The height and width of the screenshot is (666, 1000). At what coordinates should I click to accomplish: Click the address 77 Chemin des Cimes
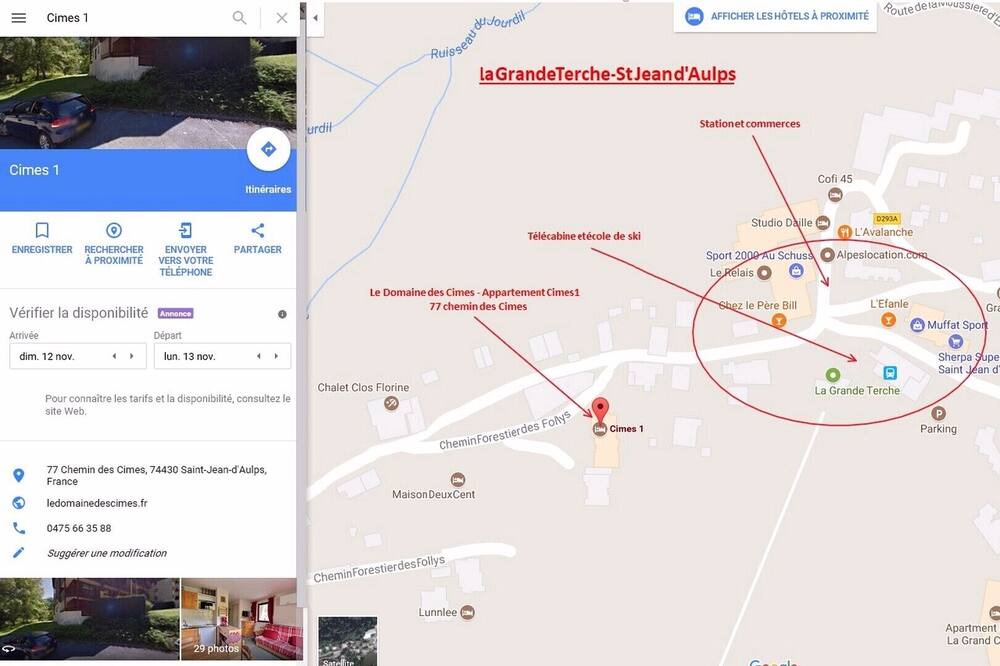pyautogui.click(x=156, y=475)
